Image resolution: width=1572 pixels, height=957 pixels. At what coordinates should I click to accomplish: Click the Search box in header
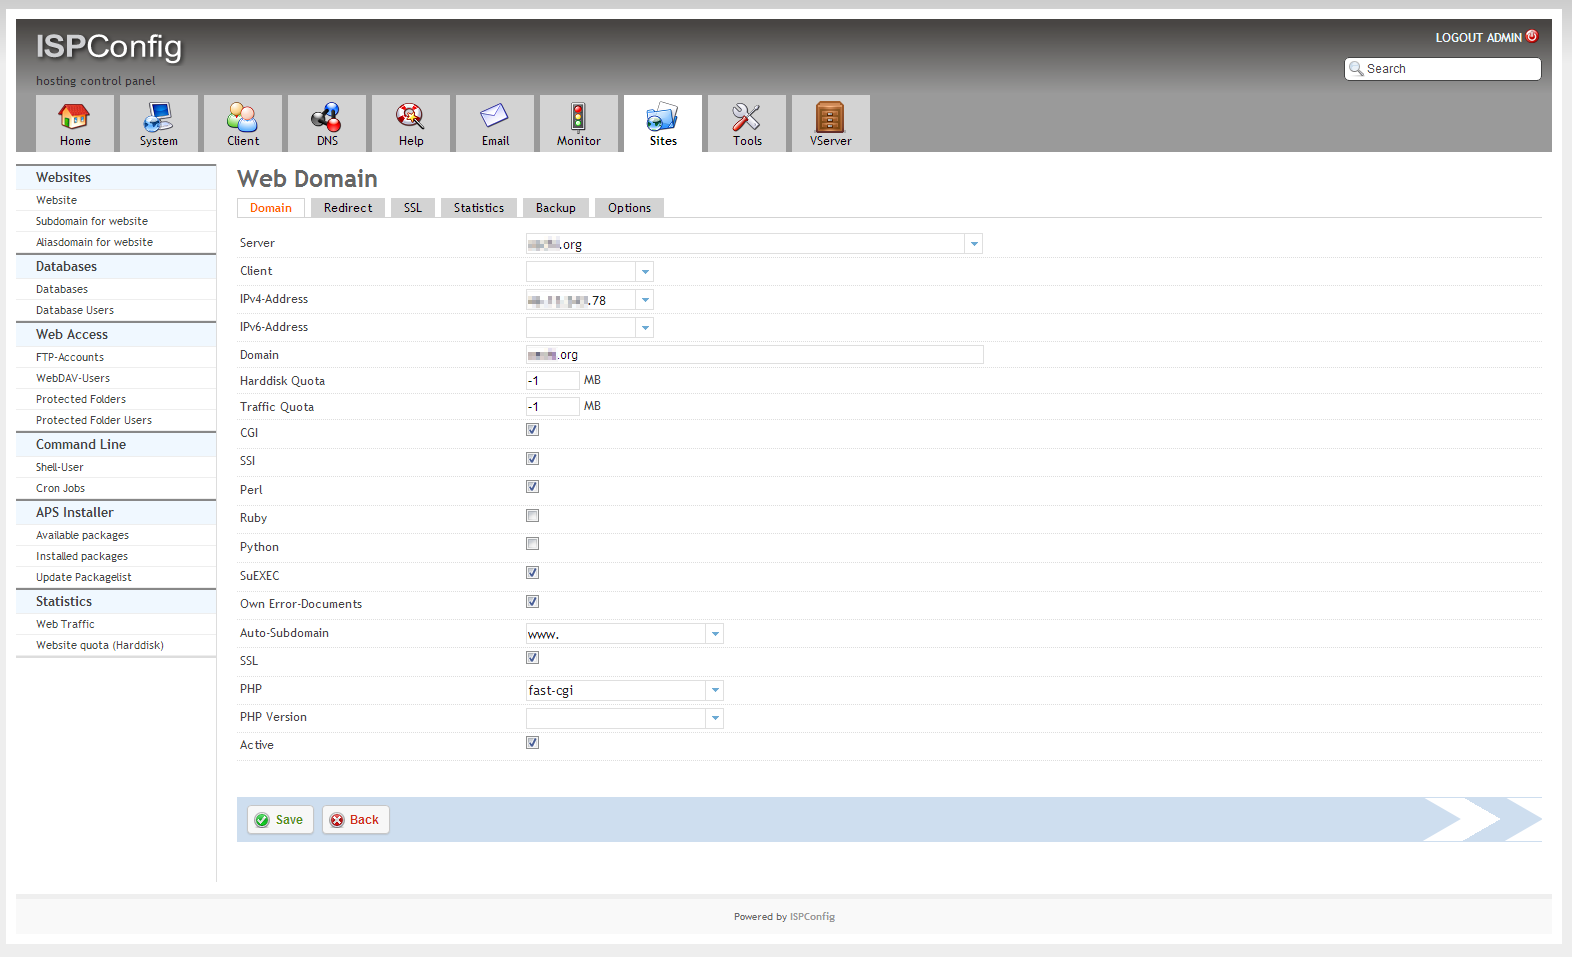click(1450, 69)
